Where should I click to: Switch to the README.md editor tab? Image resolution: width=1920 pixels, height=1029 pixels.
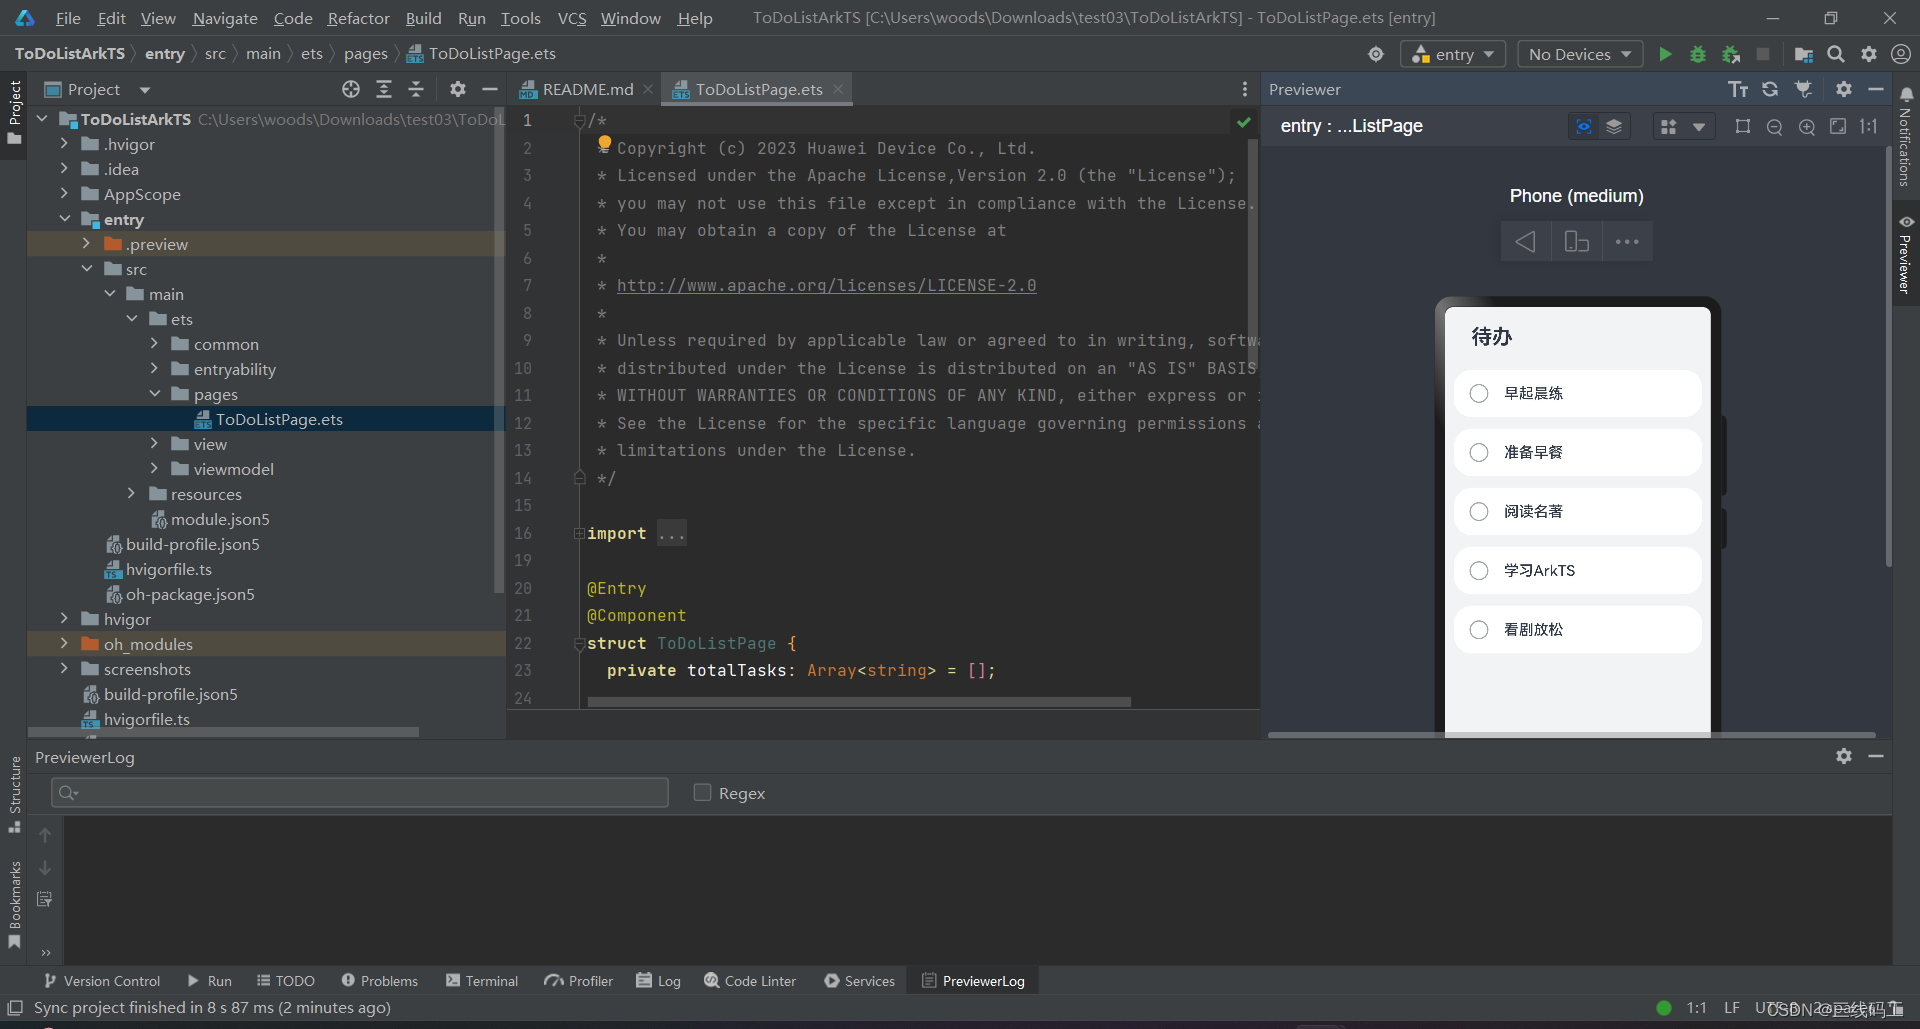point(587,89)
